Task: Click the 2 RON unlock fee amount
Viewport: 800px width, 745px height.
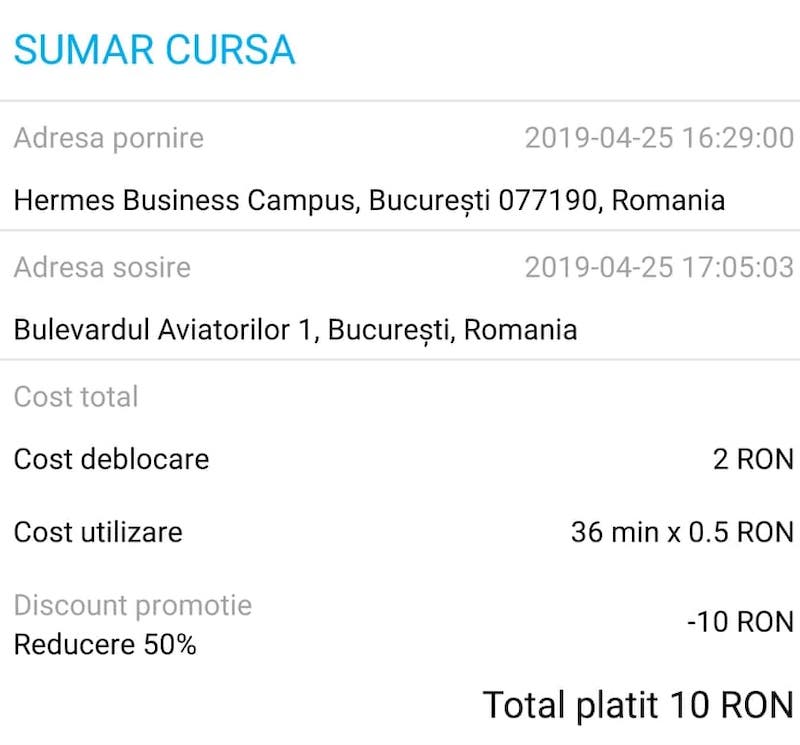Action: coord(753,459)
